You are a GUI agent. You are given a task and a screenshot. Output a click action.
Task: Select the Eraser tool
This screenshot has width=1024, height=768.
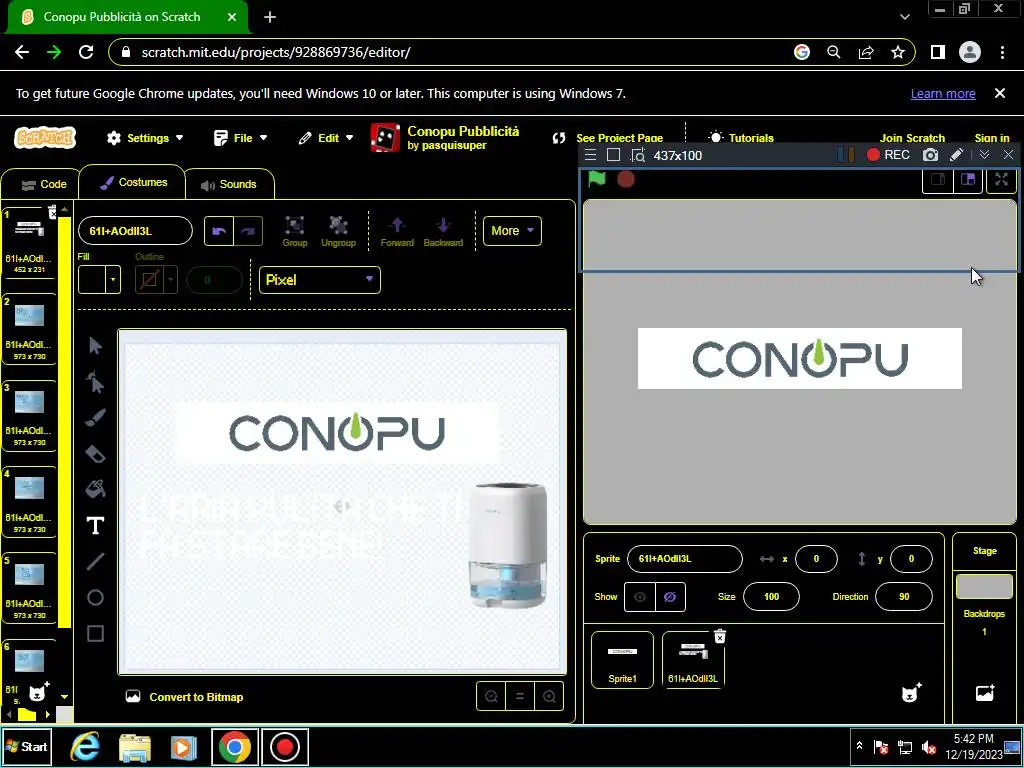(x=95, y=453)
